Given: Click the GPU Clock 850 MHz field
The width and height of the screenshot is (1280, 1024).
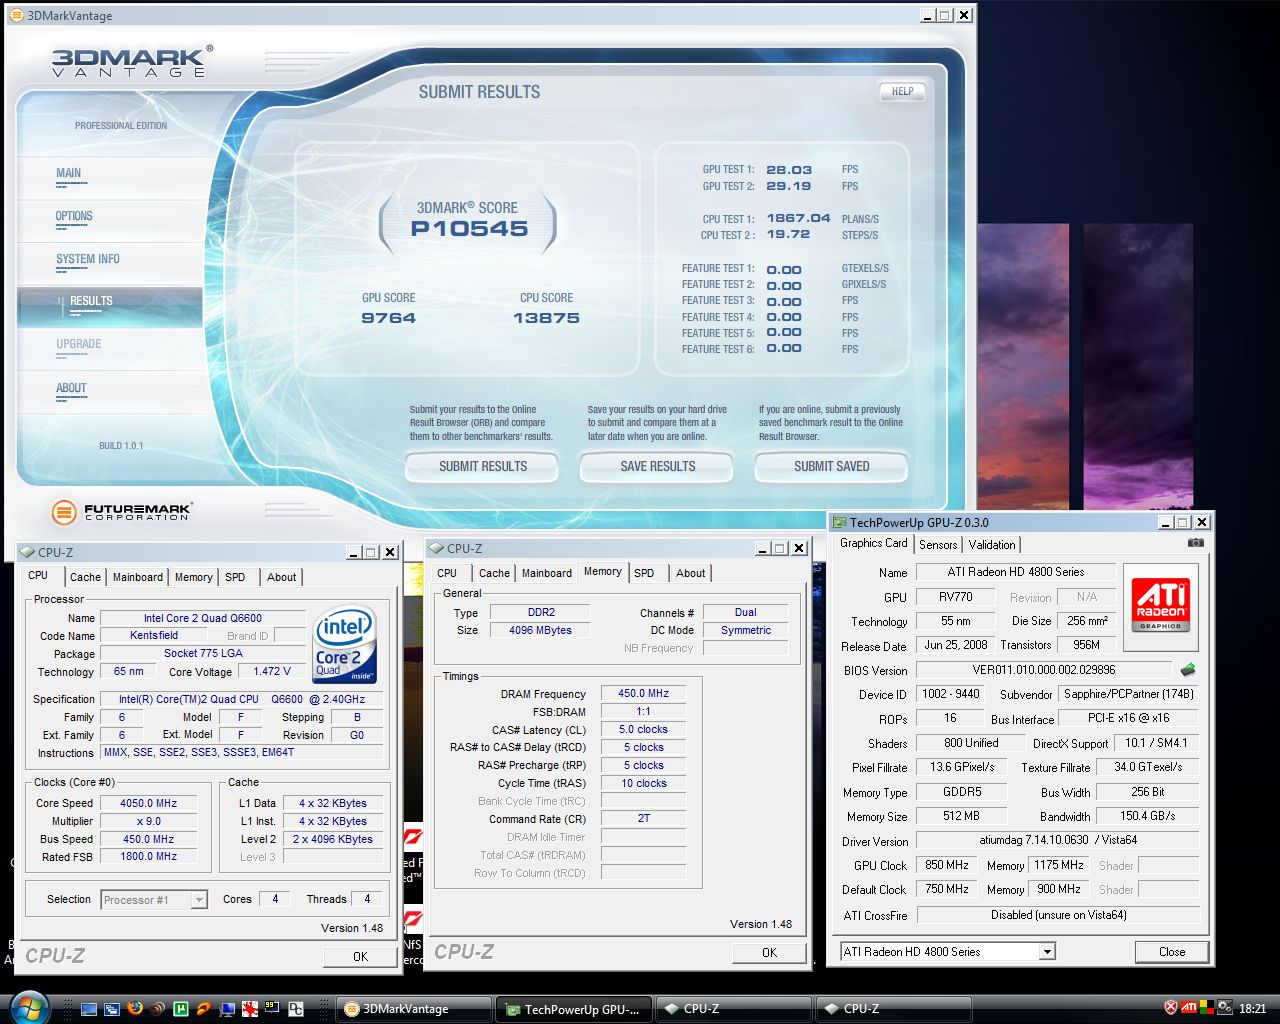Looking at the screenshot, I should pyautogui.click(x=947, y=865).
